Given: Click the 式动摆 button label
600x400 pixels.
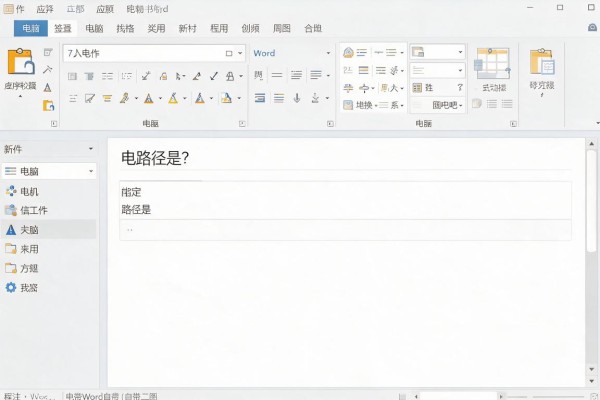Looking at the screenshot, I should click(x=494, y=88).
